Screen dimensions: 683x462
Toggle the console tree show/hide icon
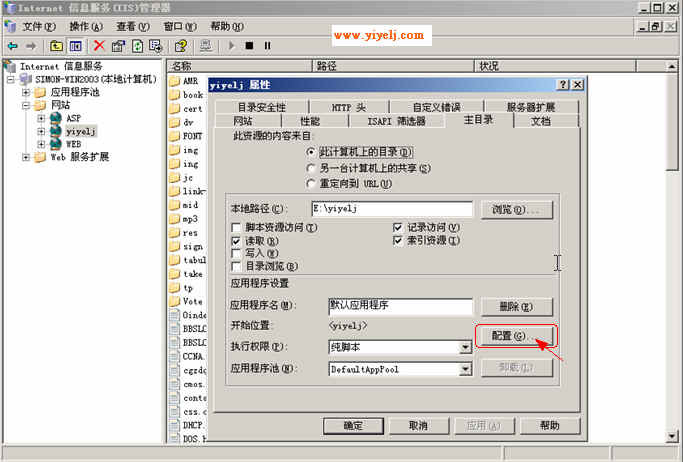75,46
